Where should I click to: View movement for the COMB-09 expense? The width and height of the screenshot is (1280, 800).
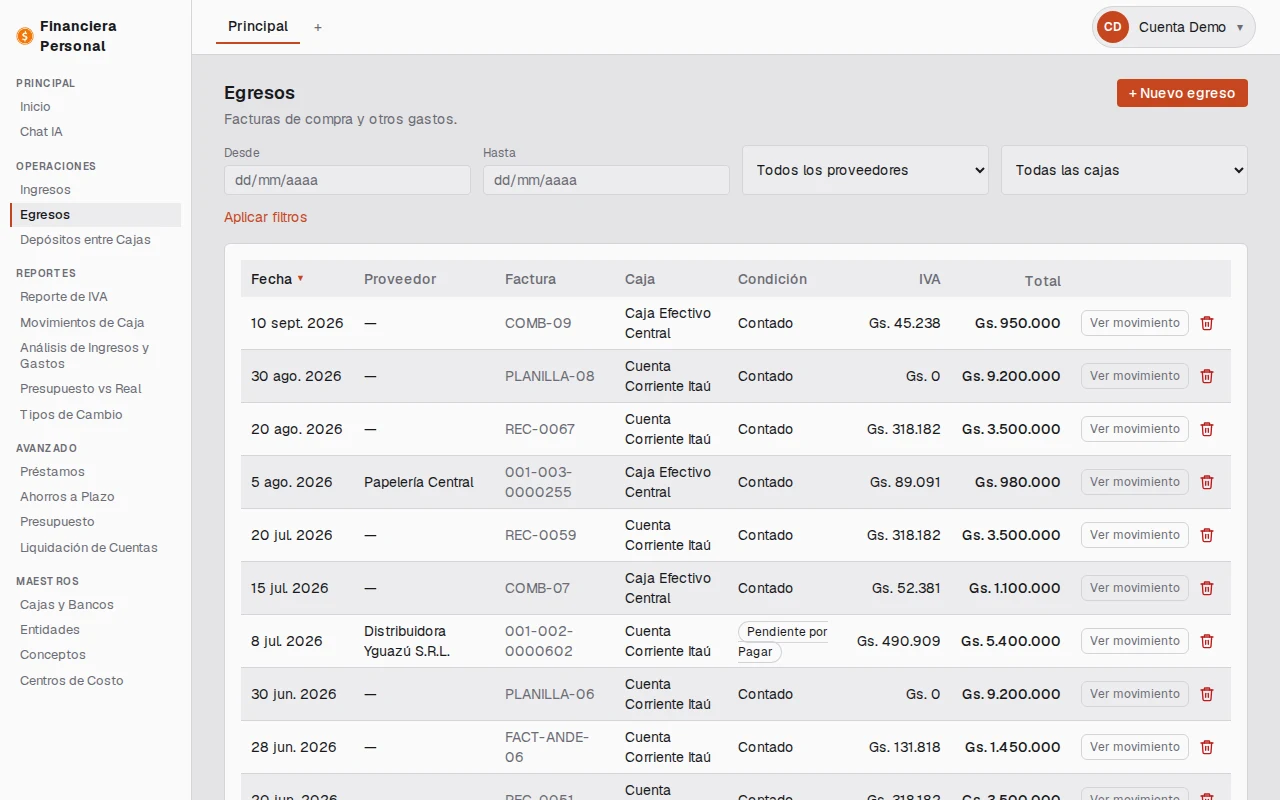[x=1134, y=323]
